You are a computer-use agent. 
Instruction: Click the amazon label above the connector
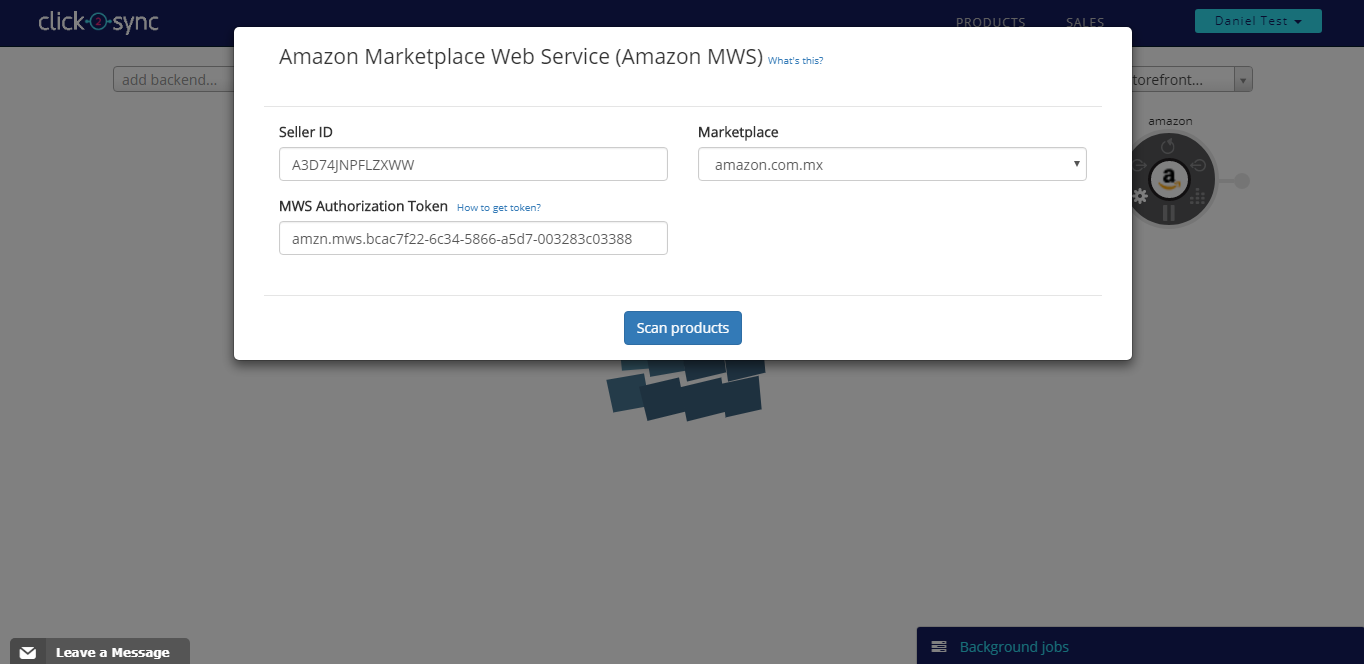tap(1170, 121)
